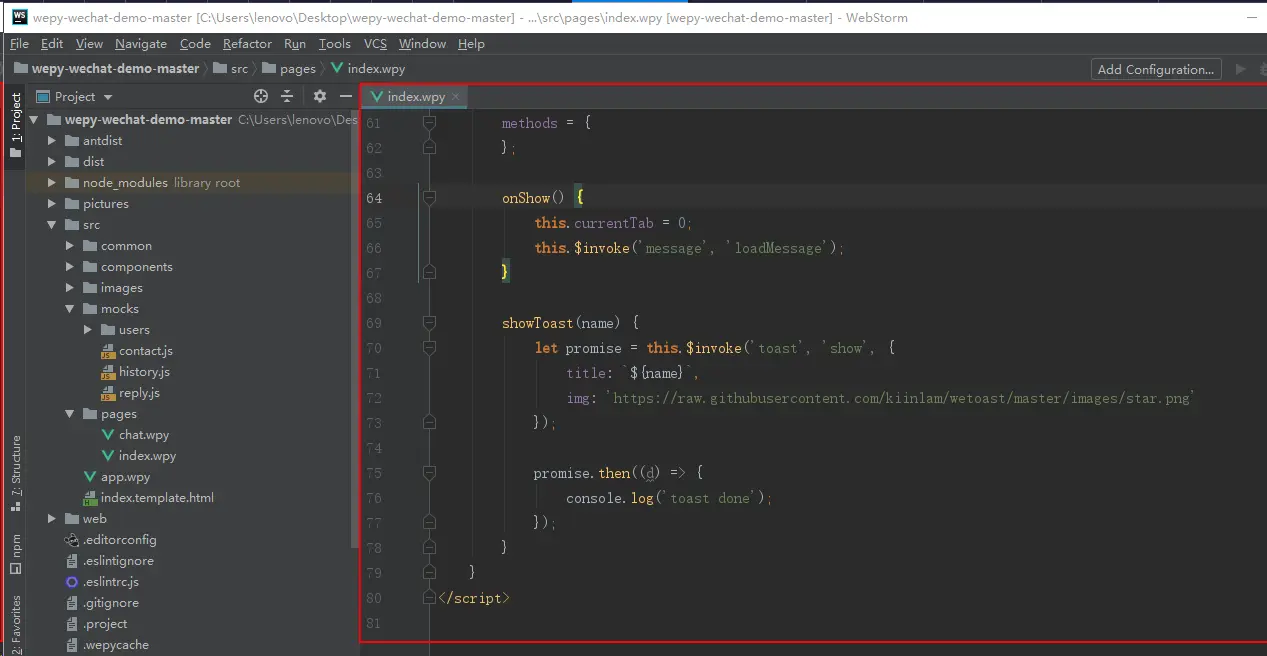Expand the users folder
Viewport: 1267px width, 656px height.
[x=88, y=329]
